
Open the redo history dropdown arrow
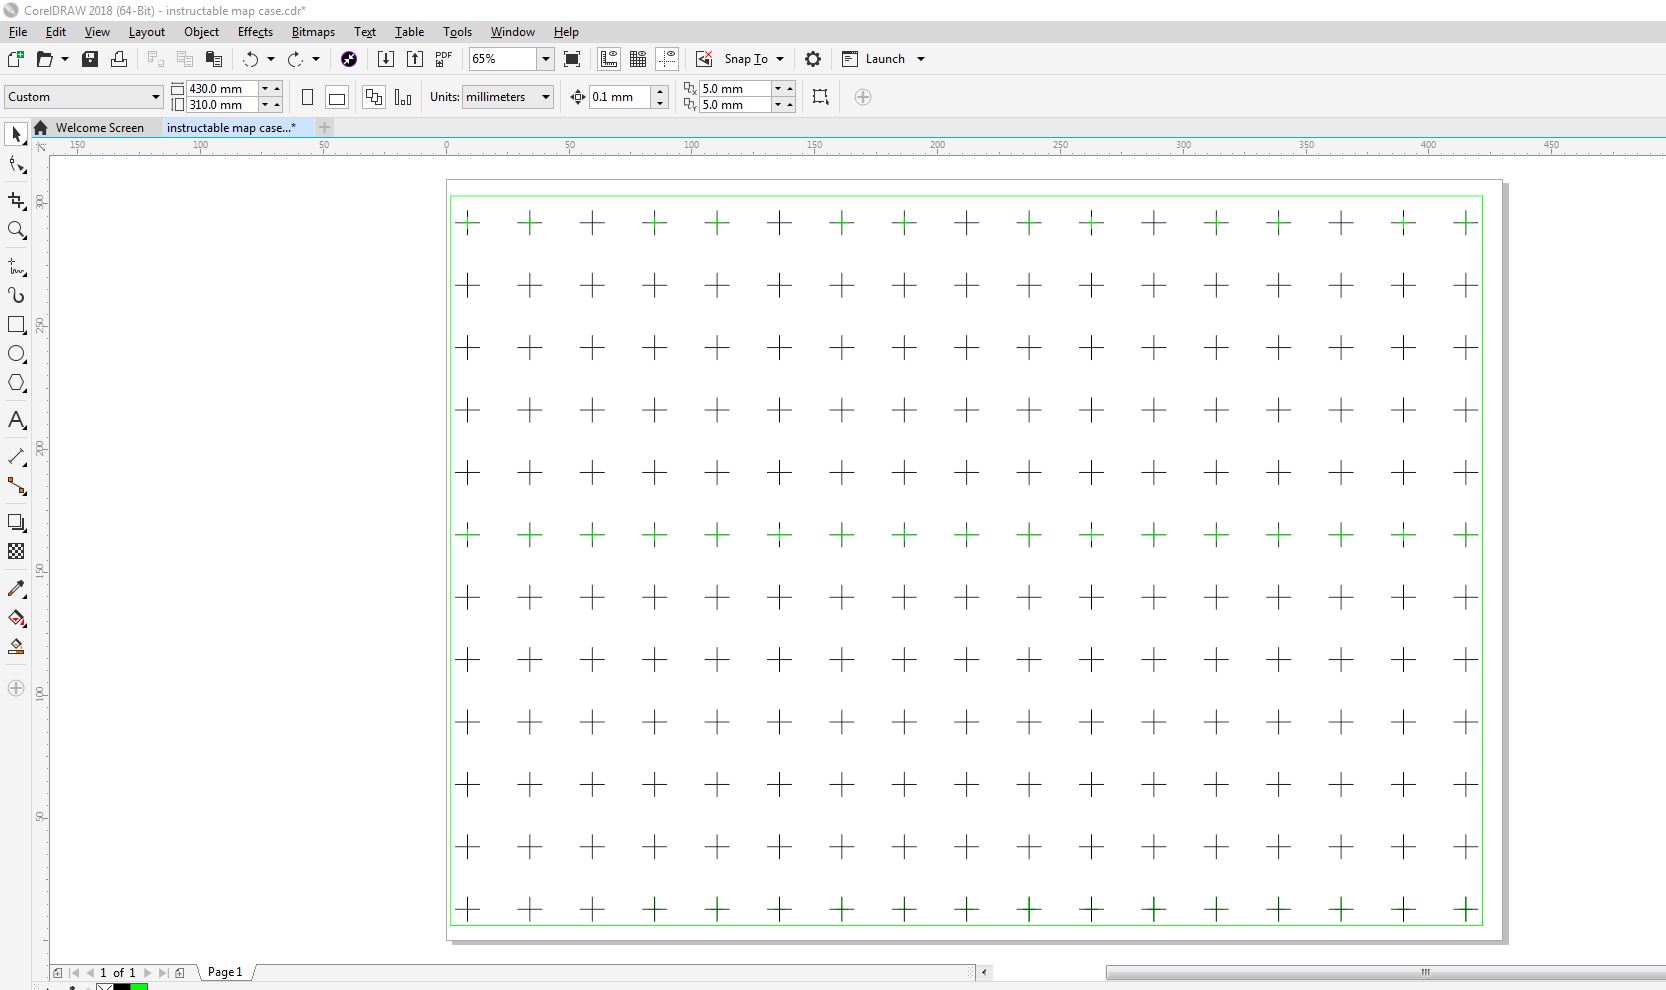316,59
